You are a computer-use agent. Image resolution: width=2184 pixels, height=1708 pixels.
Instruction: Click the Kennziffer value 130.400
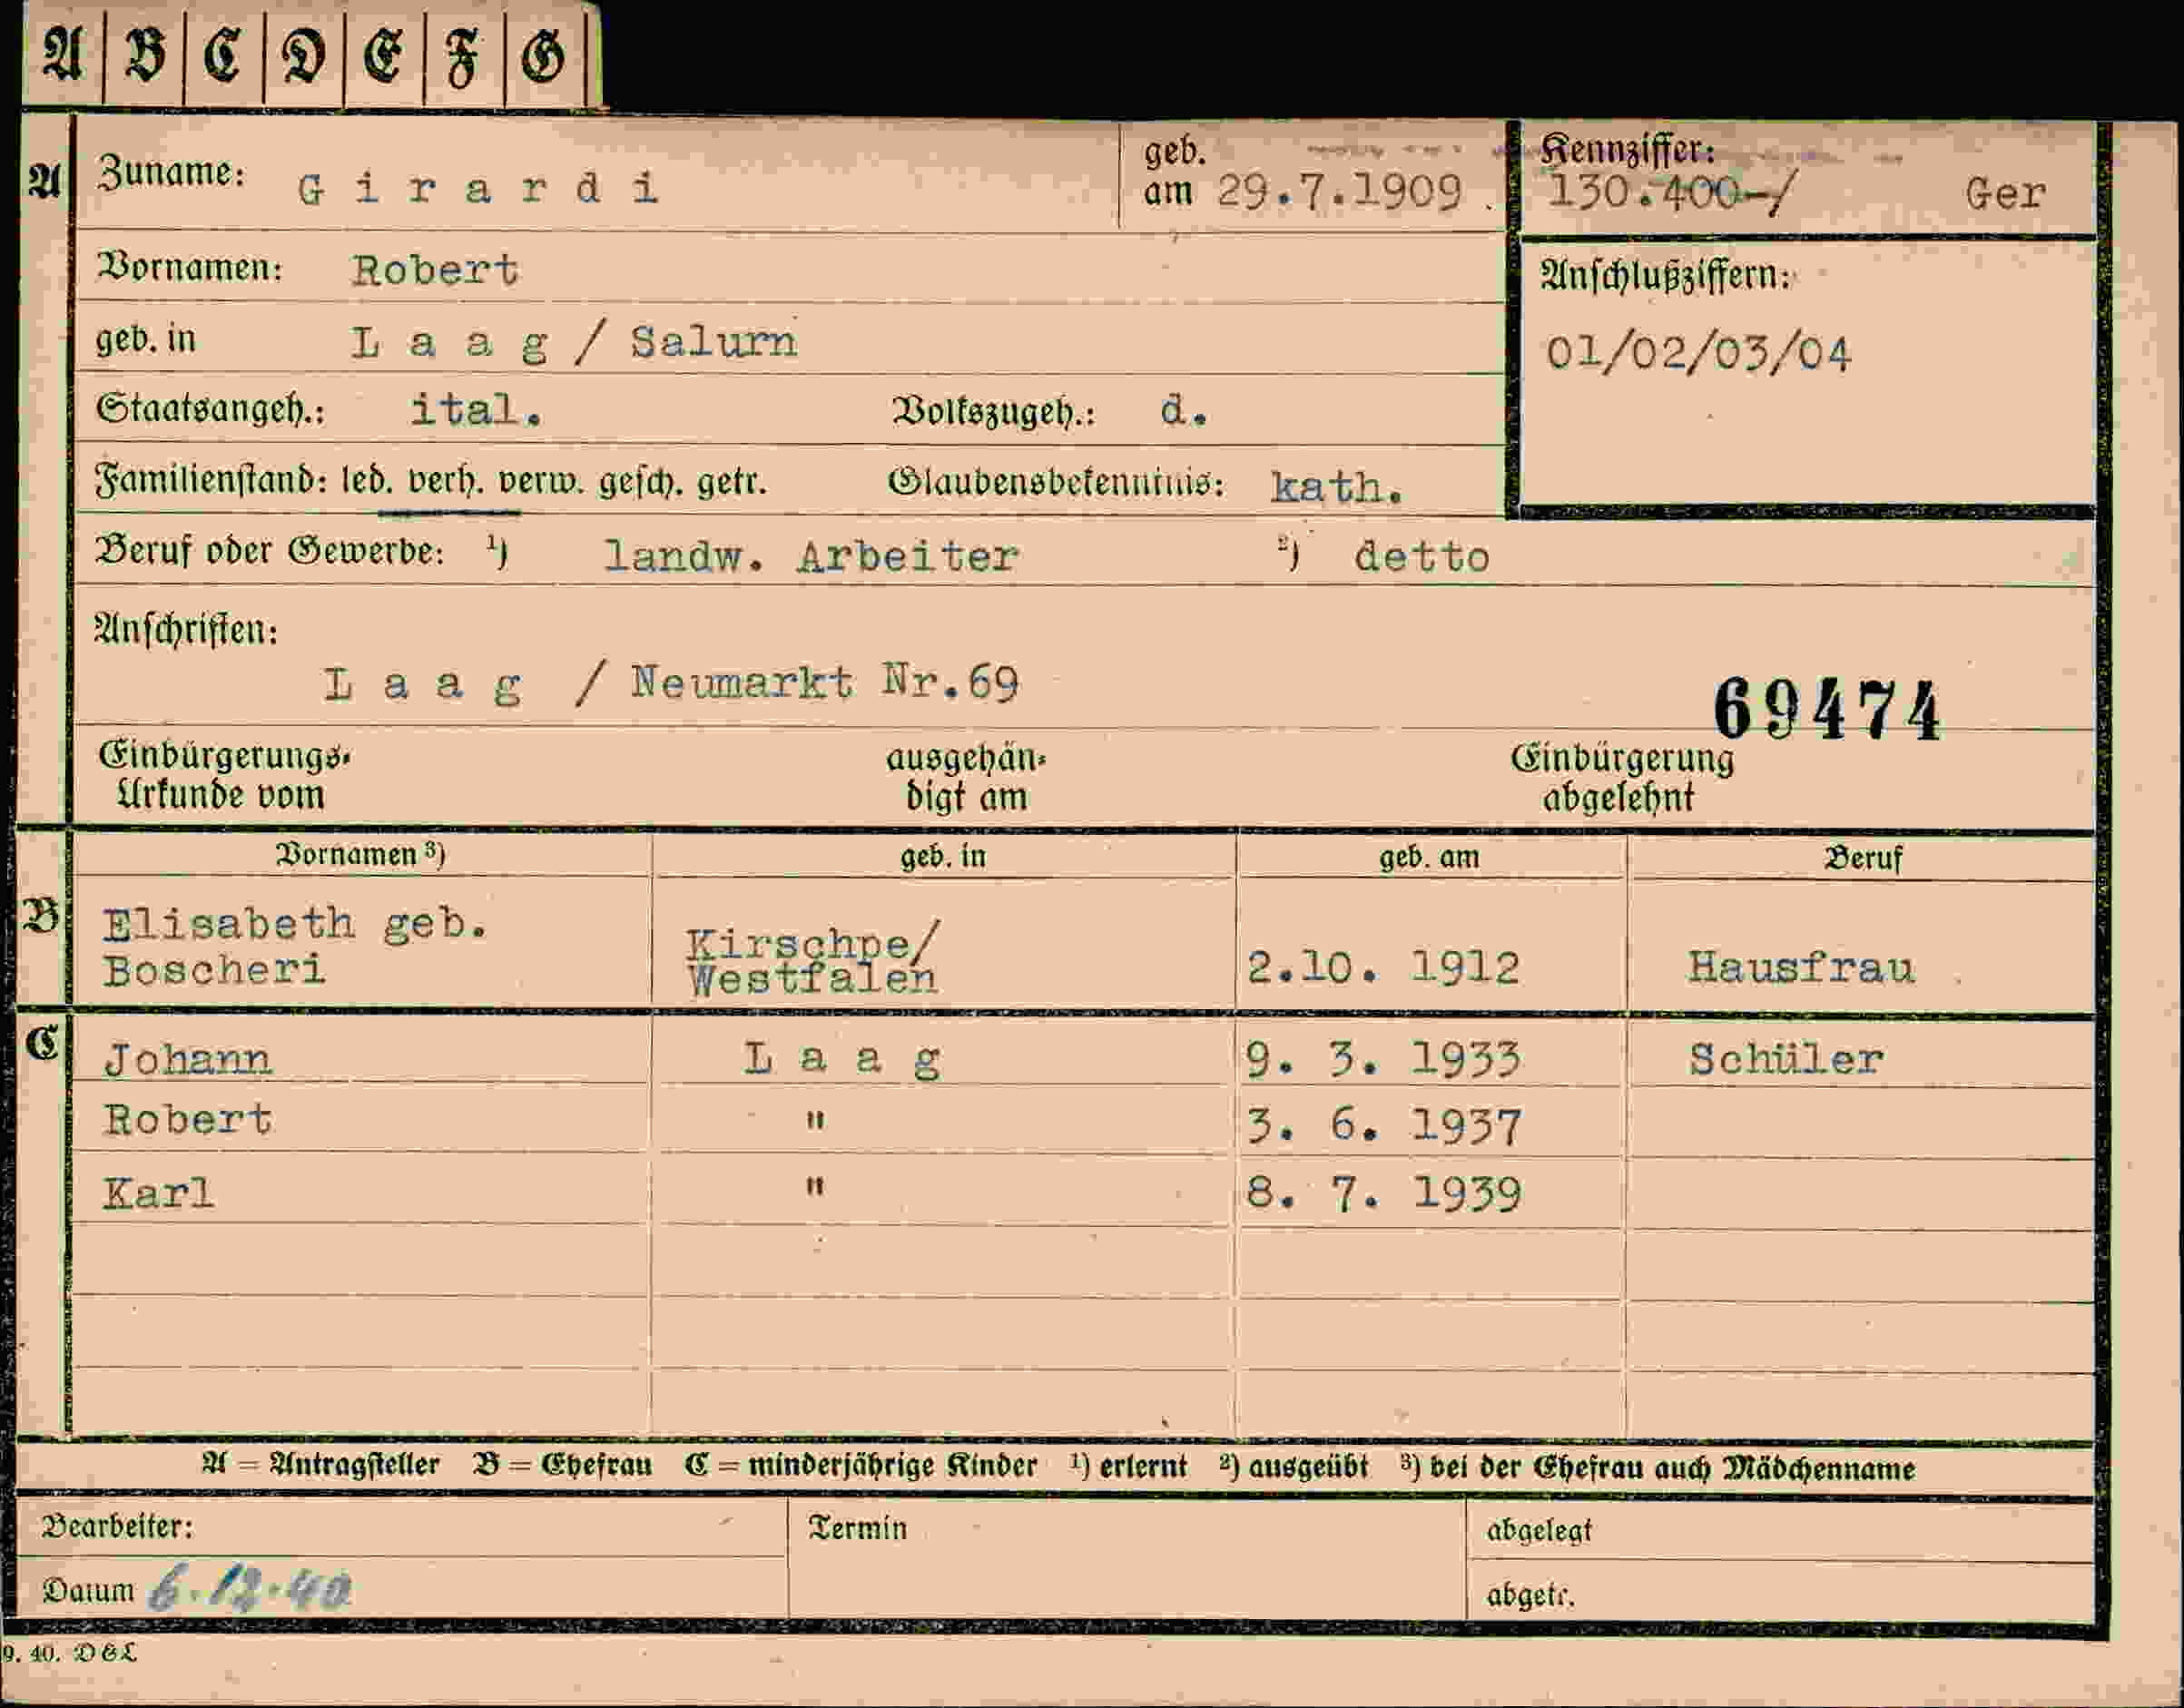pos(1643,190)
